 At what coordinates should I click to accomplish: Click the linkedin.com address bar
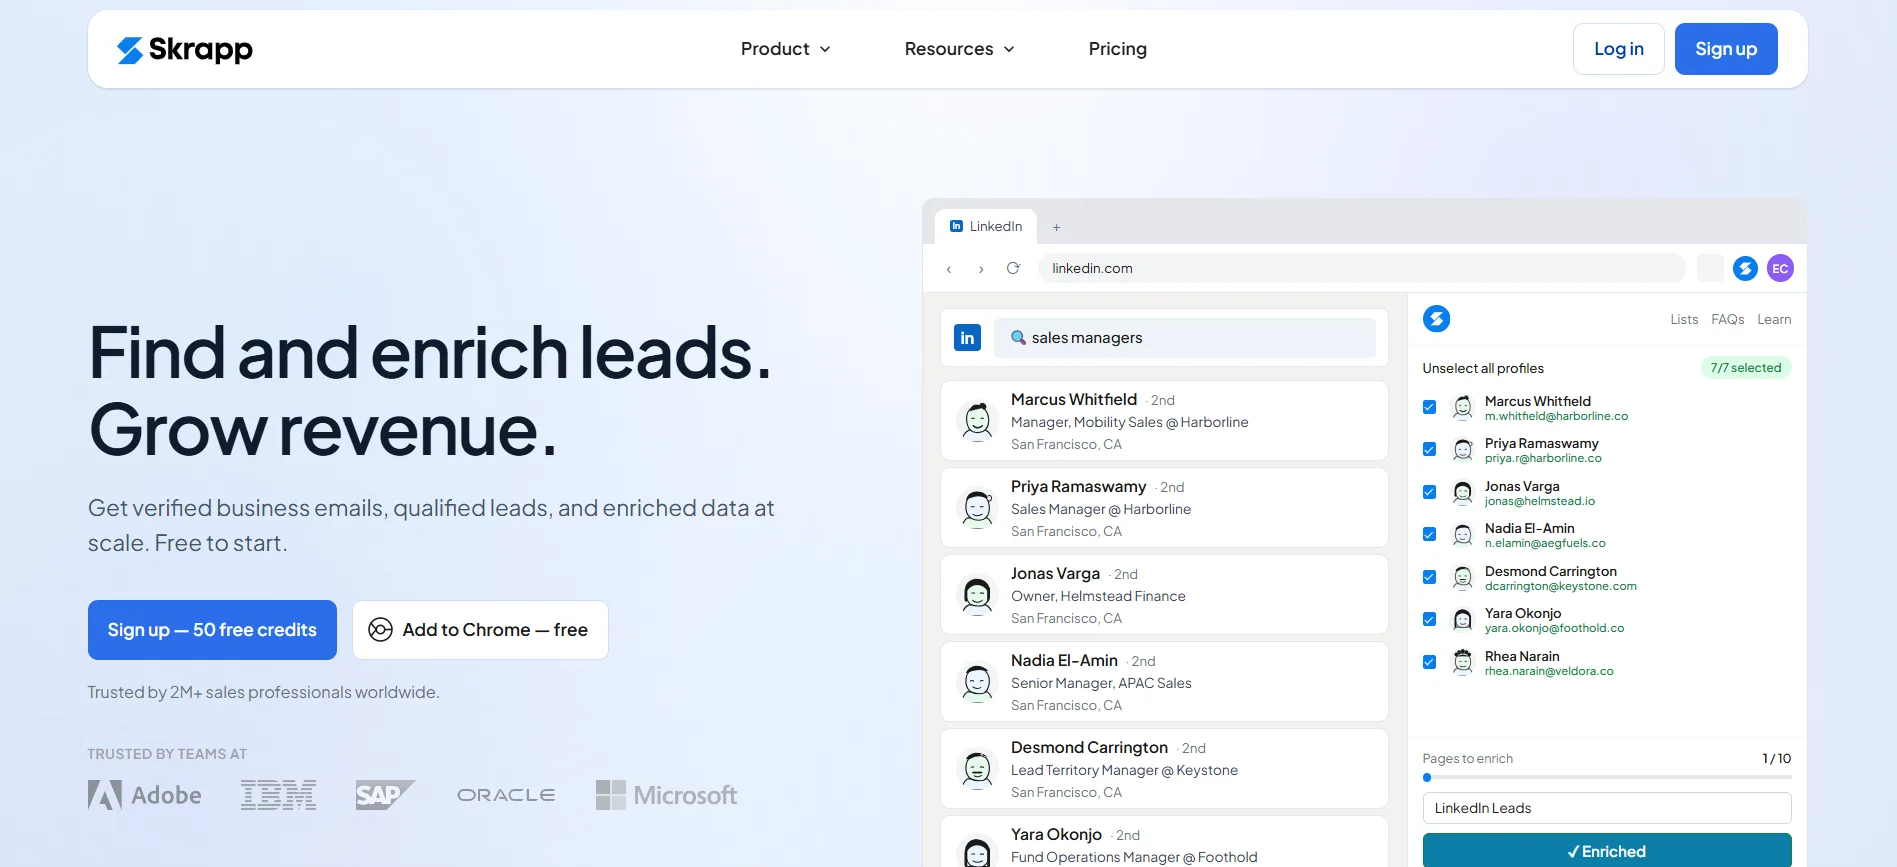[1362, 268]
